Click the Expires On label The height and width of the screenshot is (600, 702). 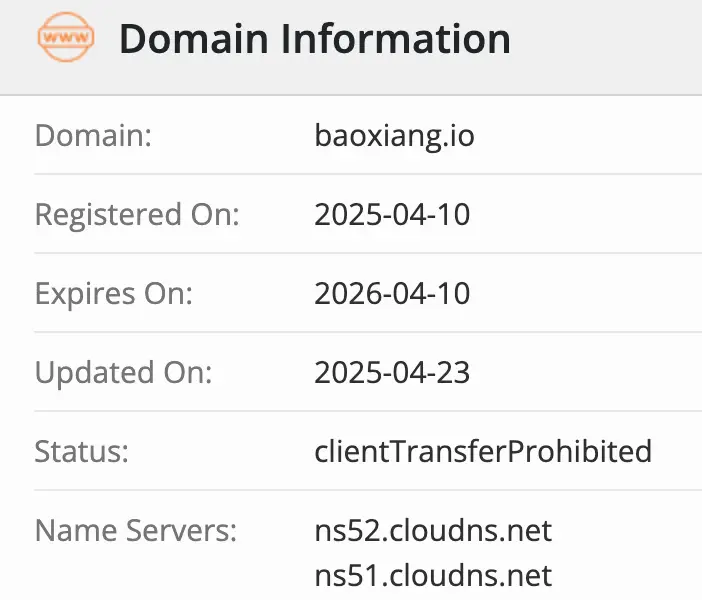pos(113,293)
